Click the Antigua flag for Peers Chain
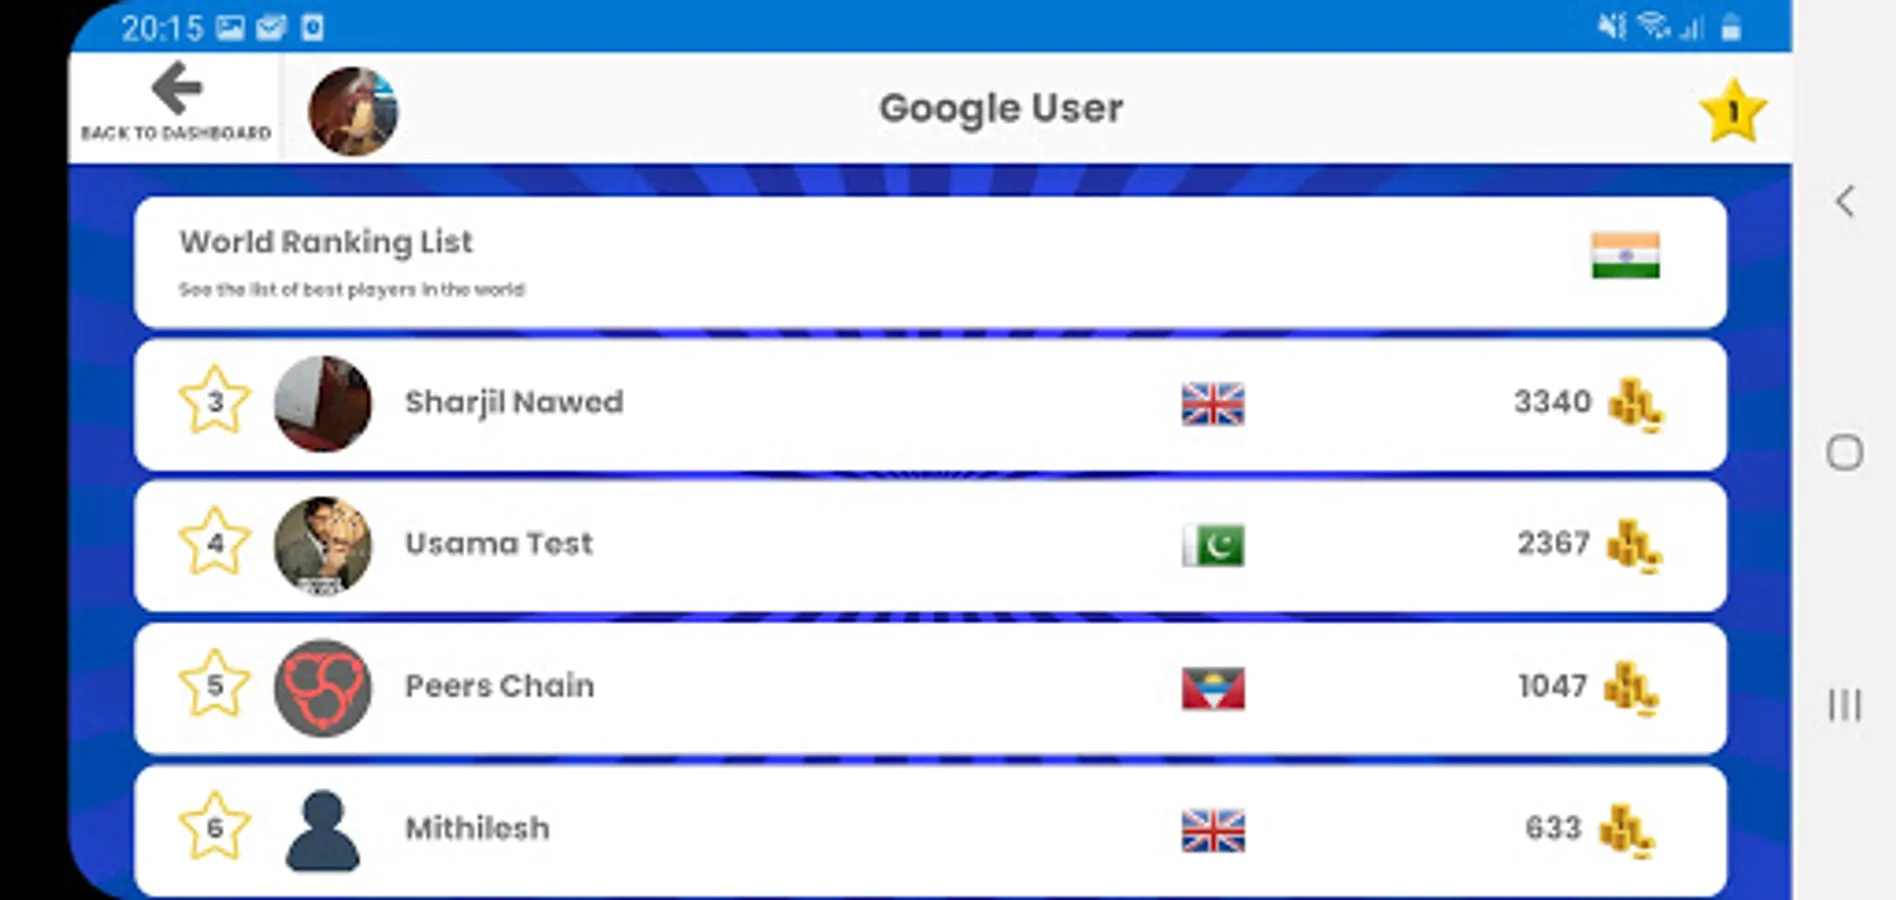Viewport: 1896px width, 900px height. point(1213,688)
